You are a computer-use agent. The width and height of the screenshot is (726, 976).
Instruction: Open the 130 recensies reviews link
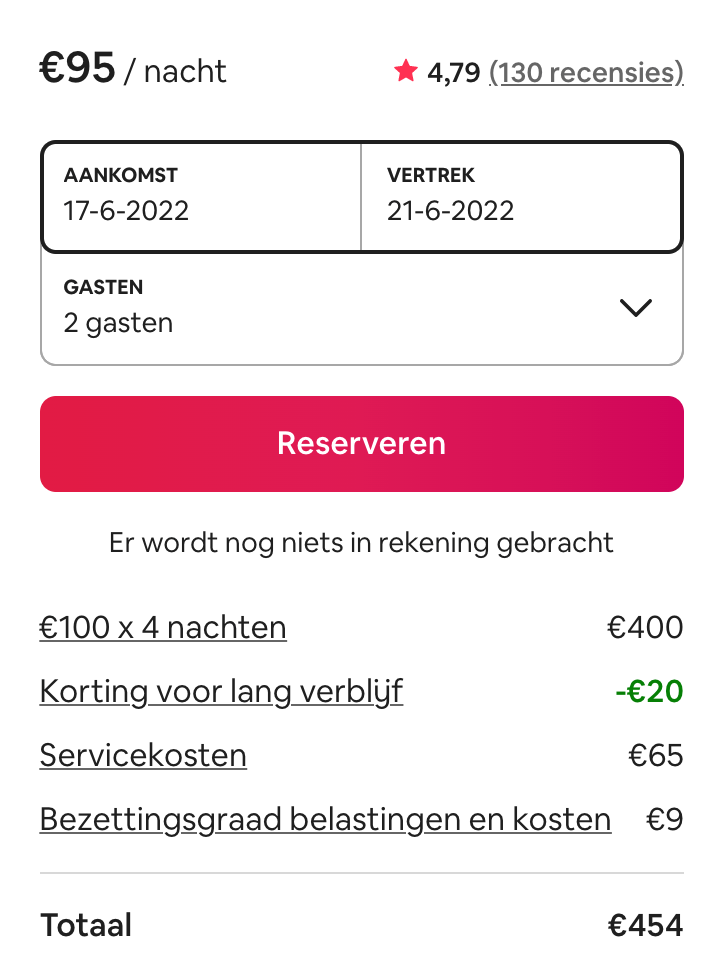coord(586,72)
